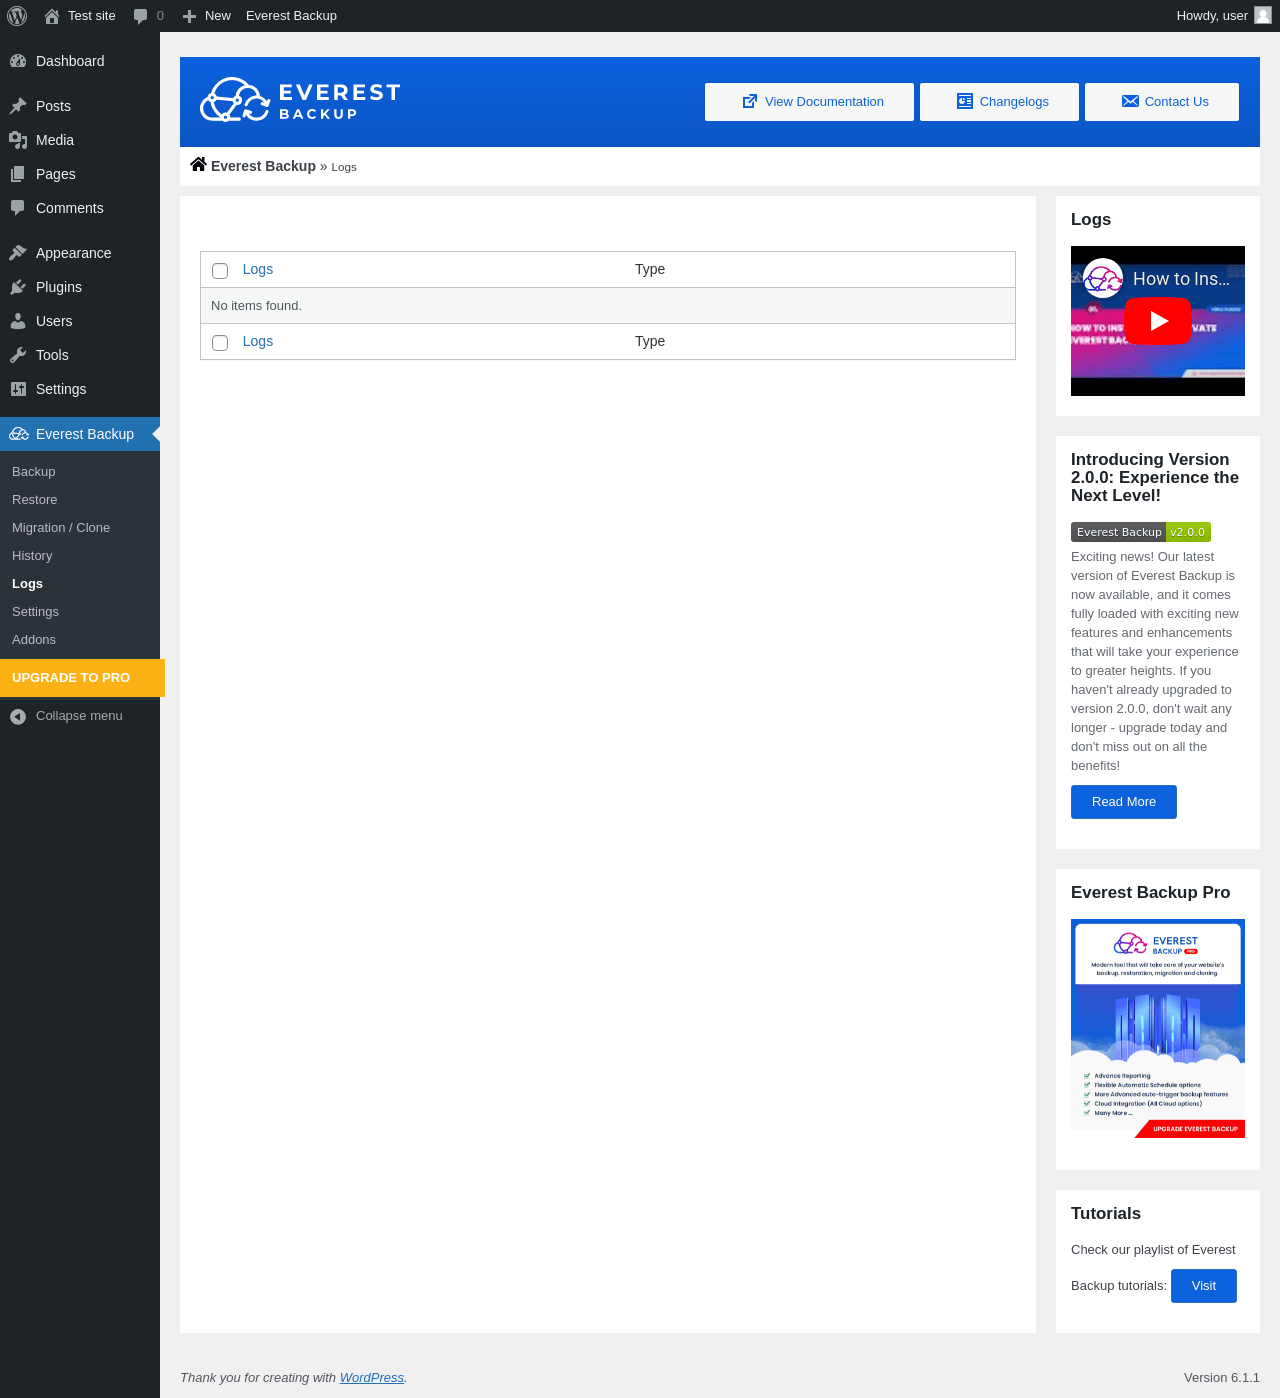Click the Contact Us envelope icon

1130,101
